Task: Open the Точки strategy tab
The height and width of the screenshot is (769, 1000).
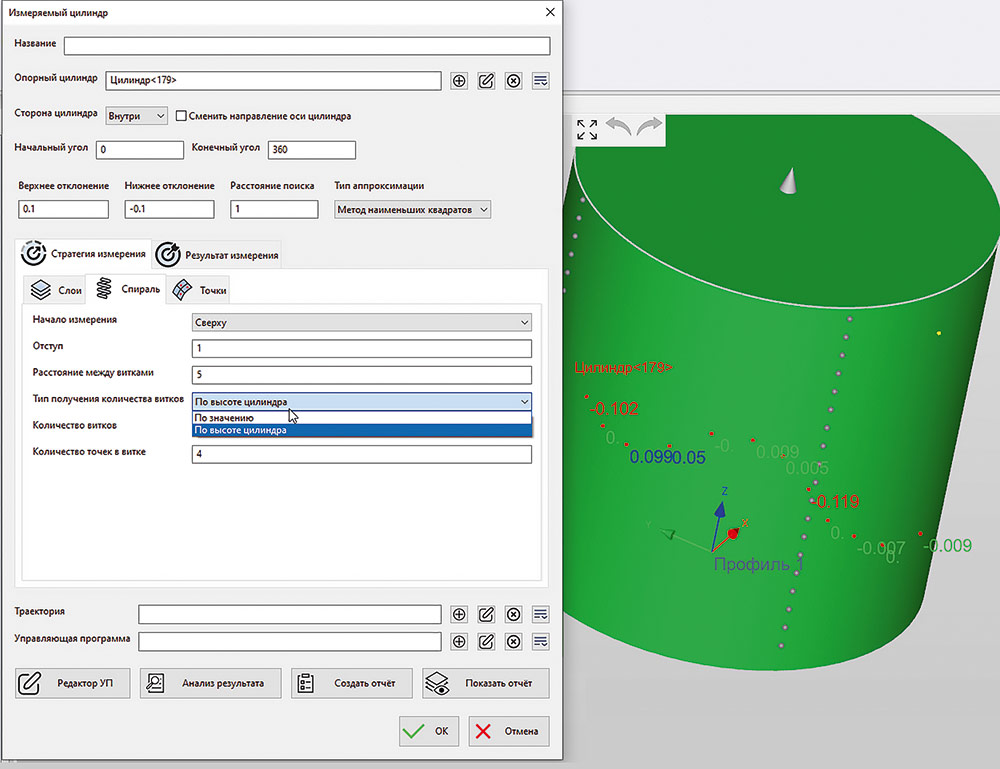Action: click(199, 290)
